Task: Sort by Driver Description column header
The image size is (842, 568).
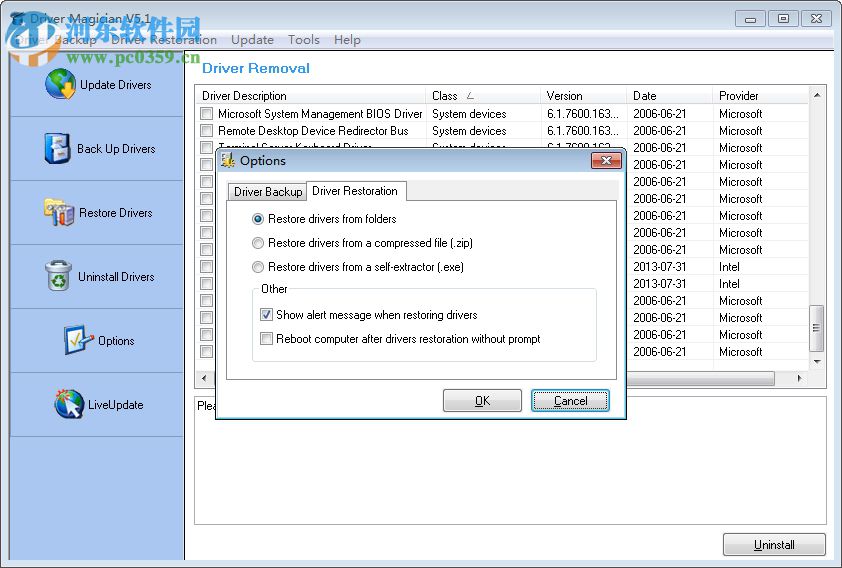Action: coord(311,96)
